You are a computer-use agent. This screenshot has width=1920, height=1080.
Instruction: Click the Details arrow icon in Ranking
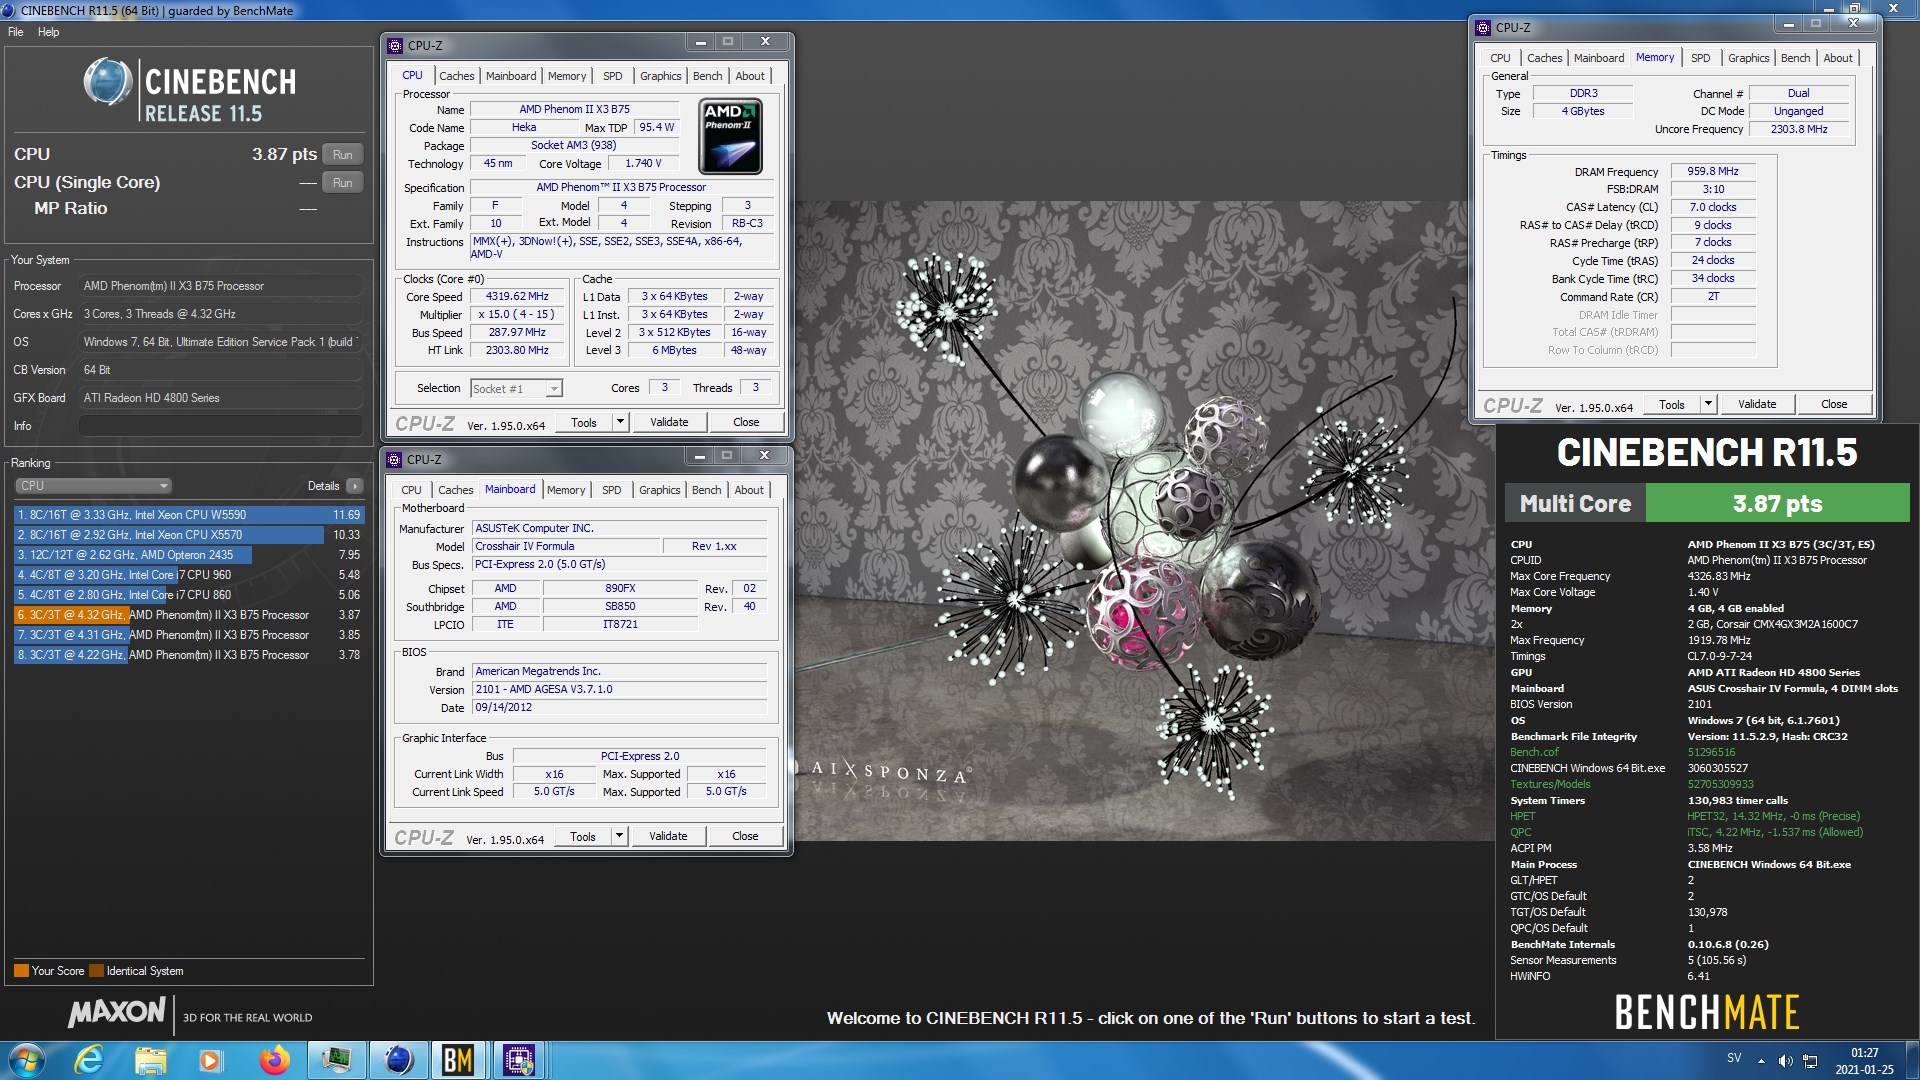pyautogui.click(x=354, y=486)
